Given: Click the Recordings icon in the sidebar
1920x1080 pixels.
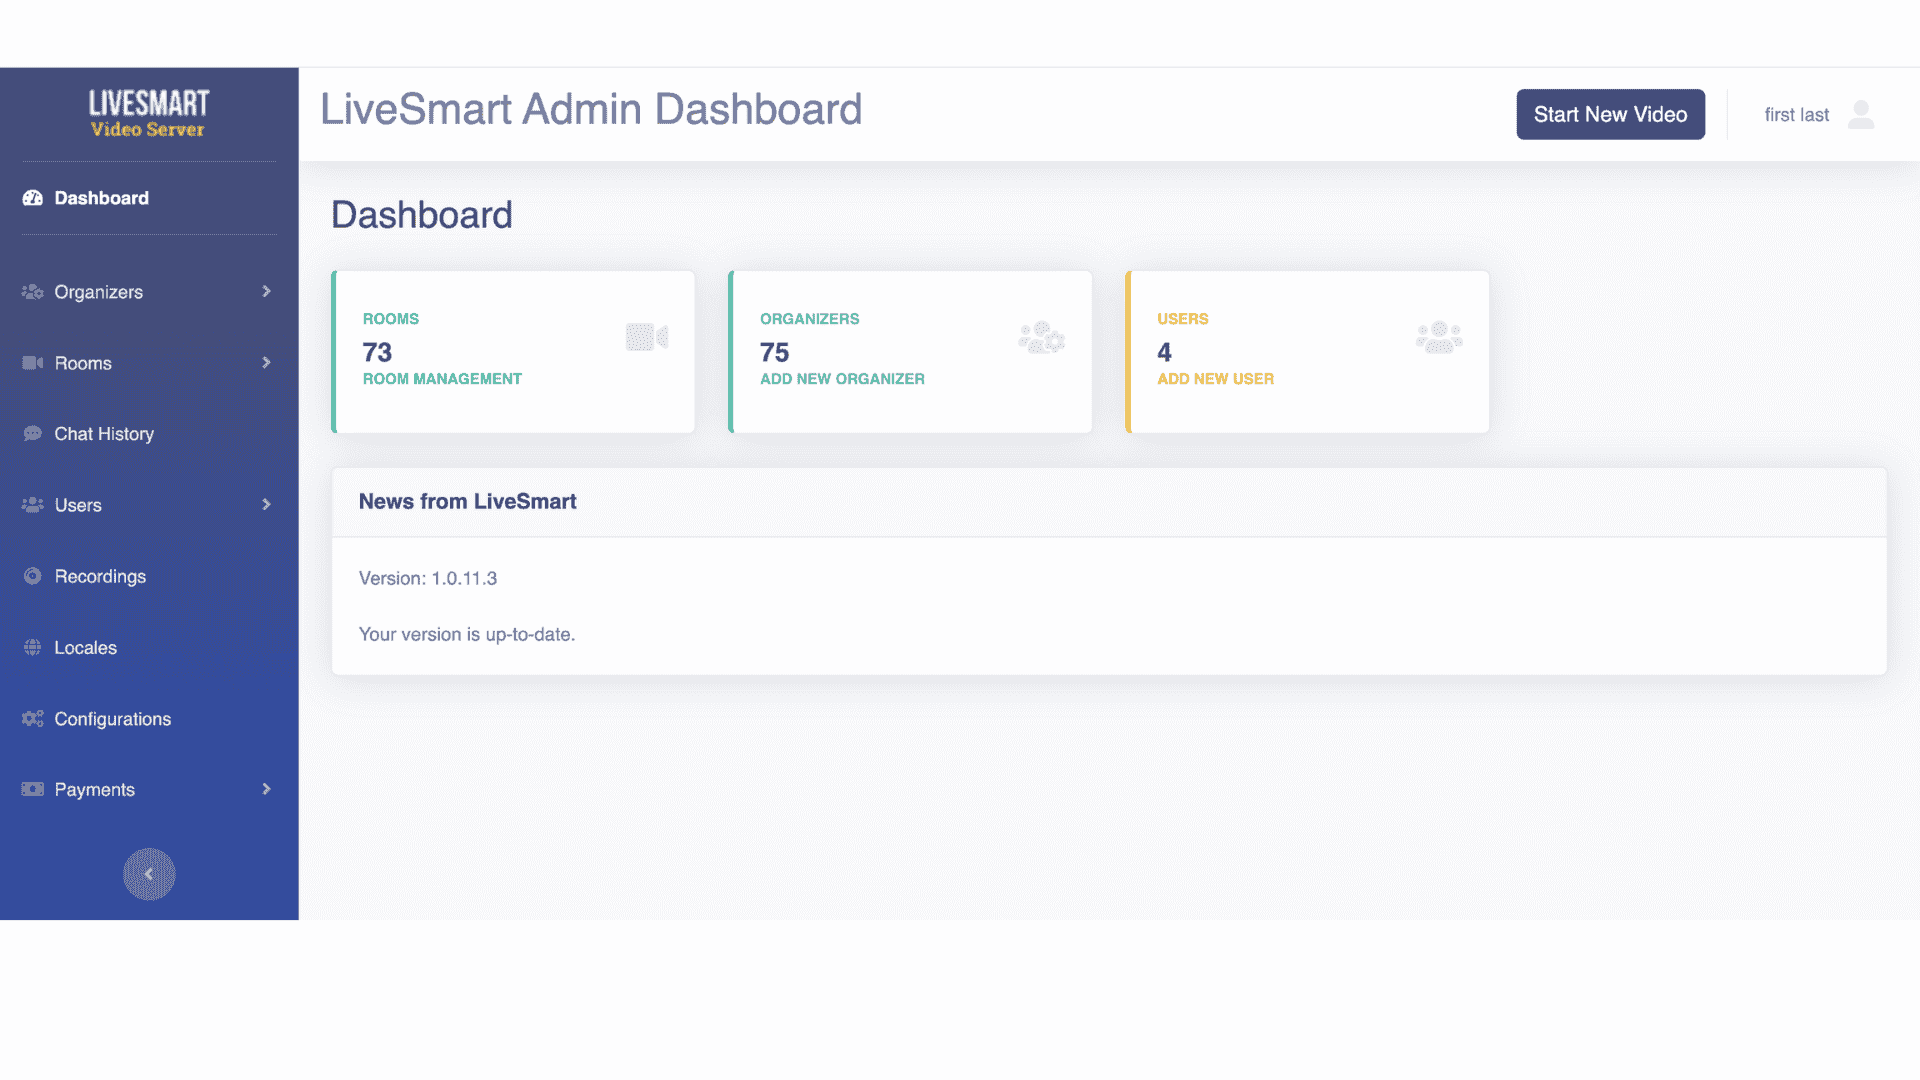Looking at the screenshot, I should 31,576.
